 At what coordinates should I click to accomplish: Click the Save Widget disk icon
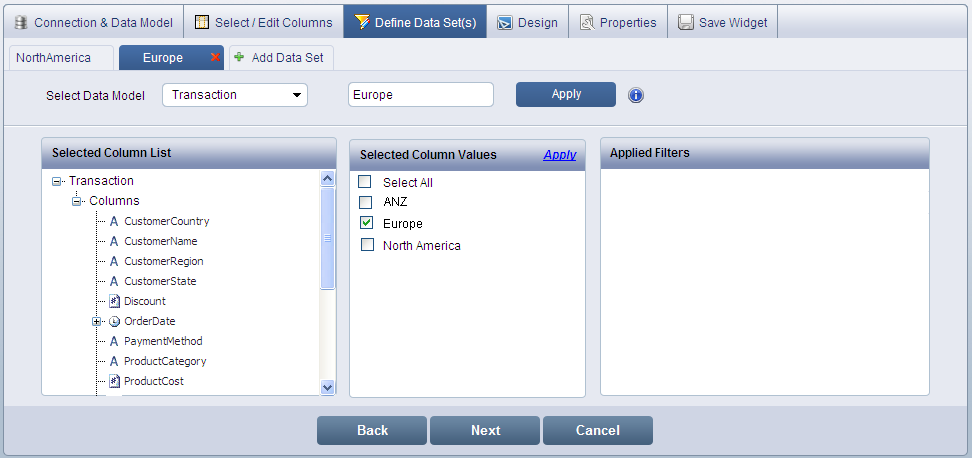(x=686, y=22)
